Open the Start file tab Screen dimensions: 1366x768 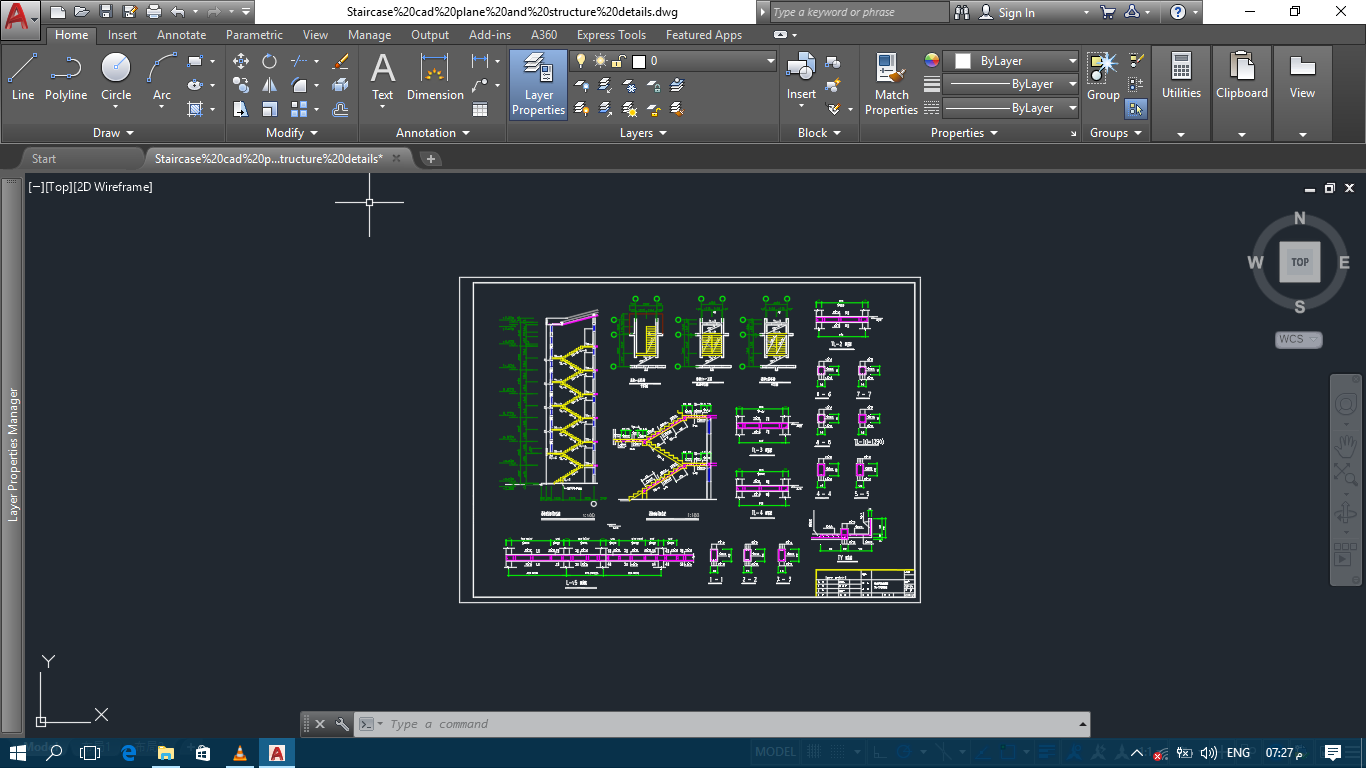(44, 159)
